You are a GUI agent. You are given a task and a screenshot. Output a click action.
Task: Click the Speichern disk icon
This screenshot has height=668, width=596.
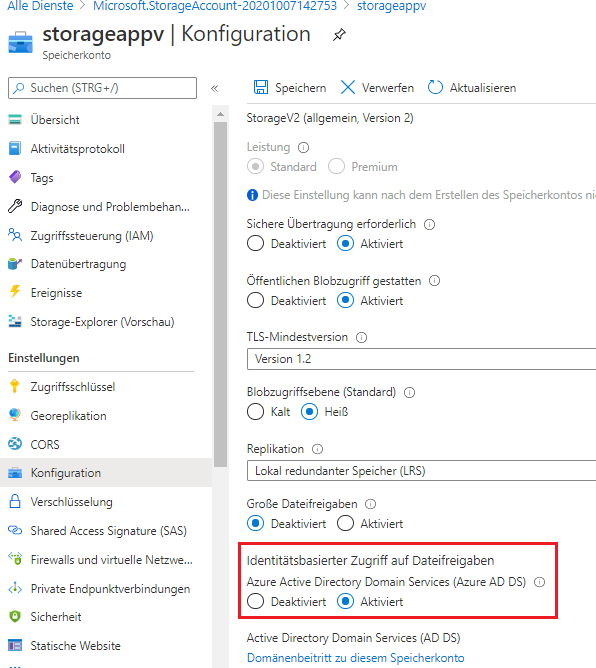click(261, 87)
